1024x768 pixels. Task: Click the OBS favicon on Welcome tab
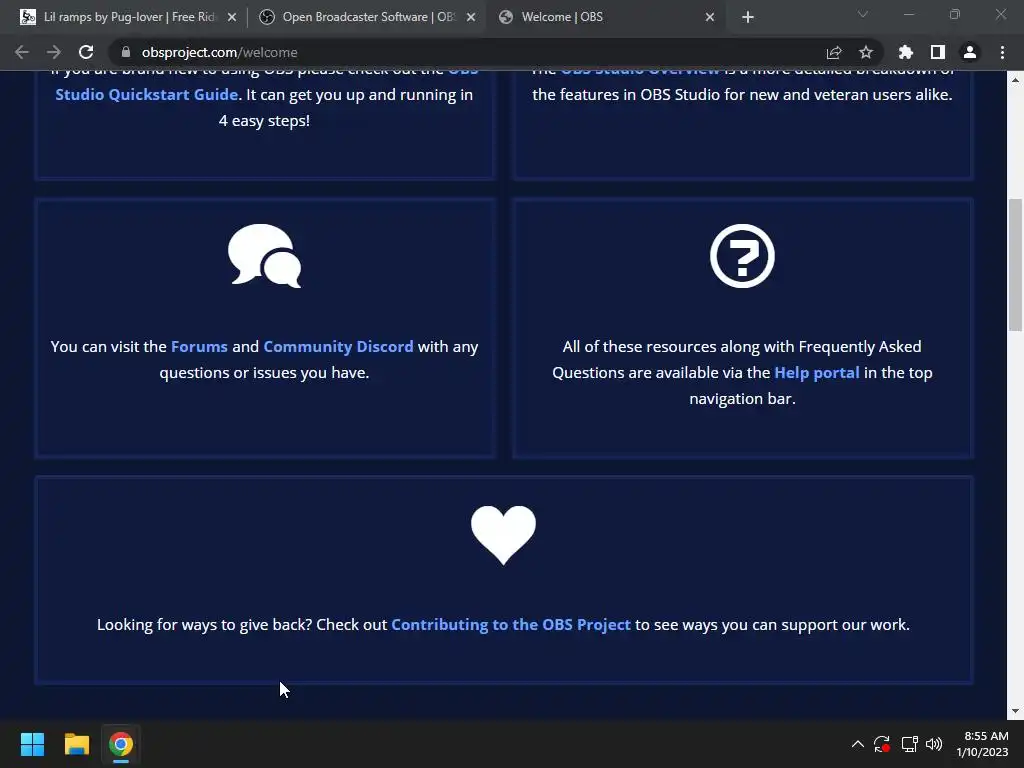(505, 17)
